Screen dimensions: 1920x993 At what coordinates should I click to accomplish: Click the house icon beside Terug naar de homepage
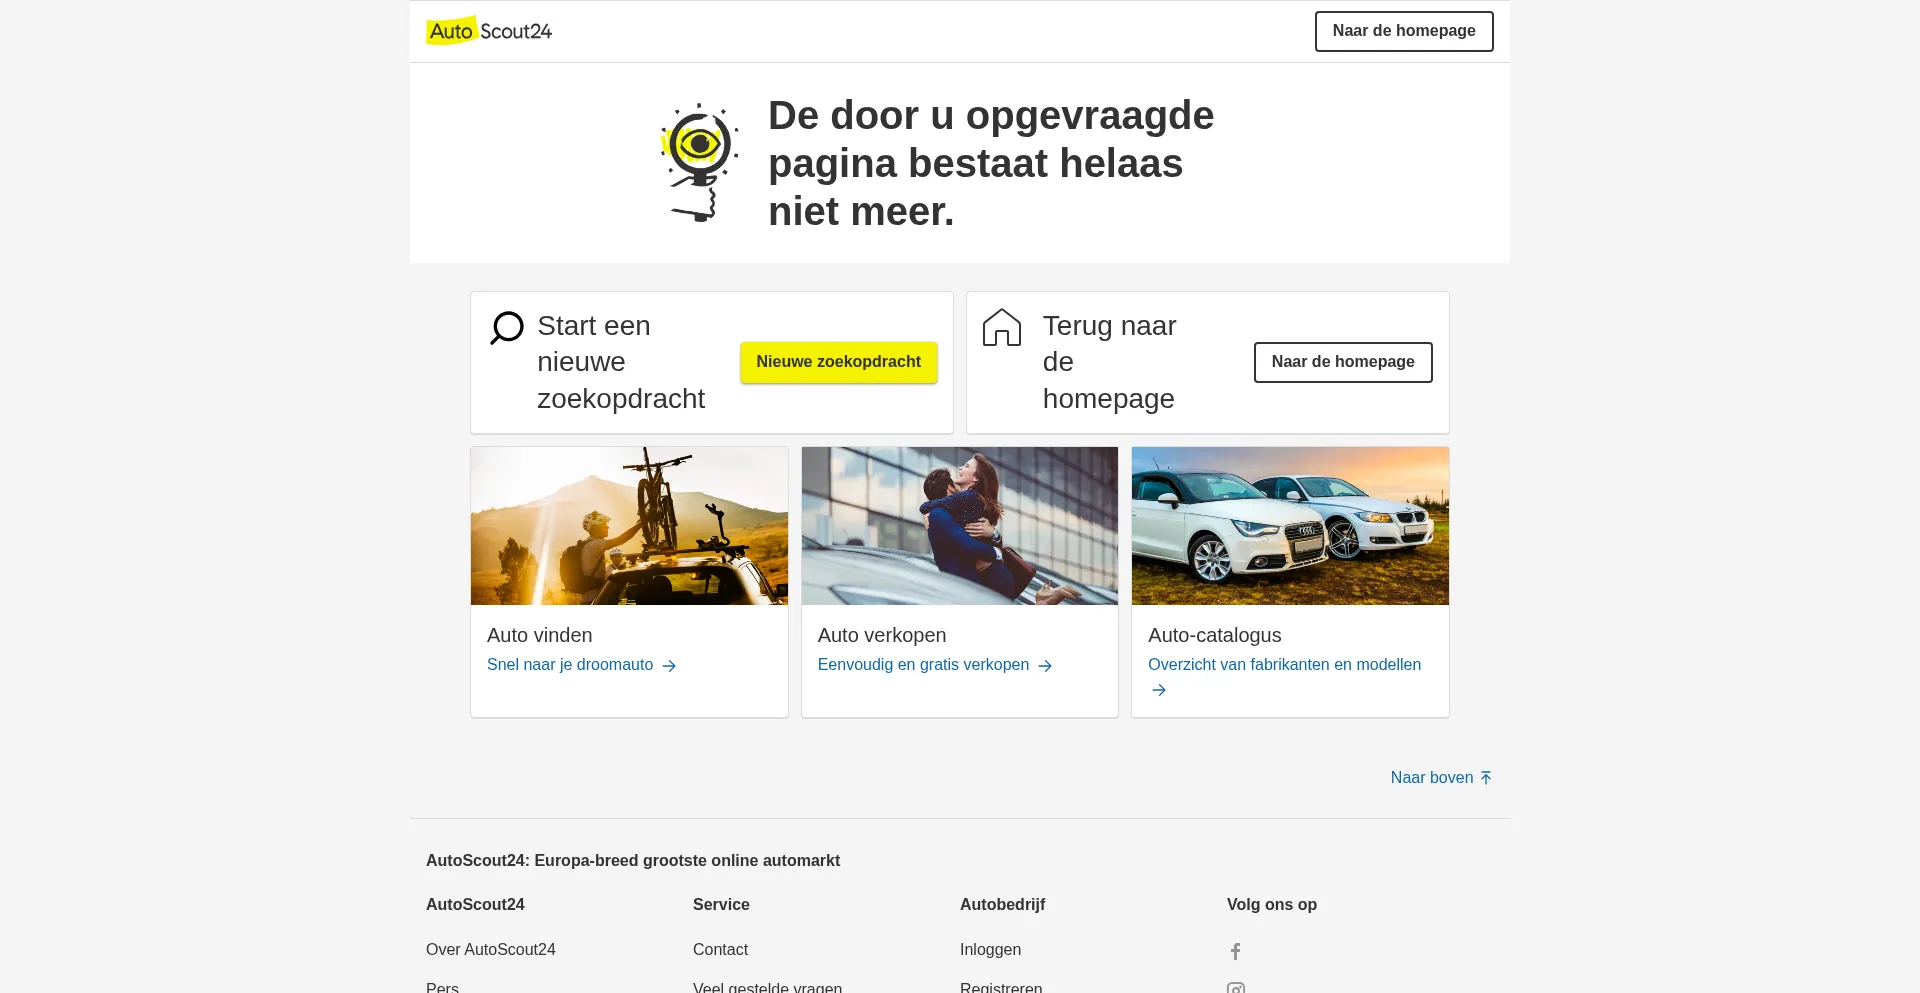[1002, 327]
